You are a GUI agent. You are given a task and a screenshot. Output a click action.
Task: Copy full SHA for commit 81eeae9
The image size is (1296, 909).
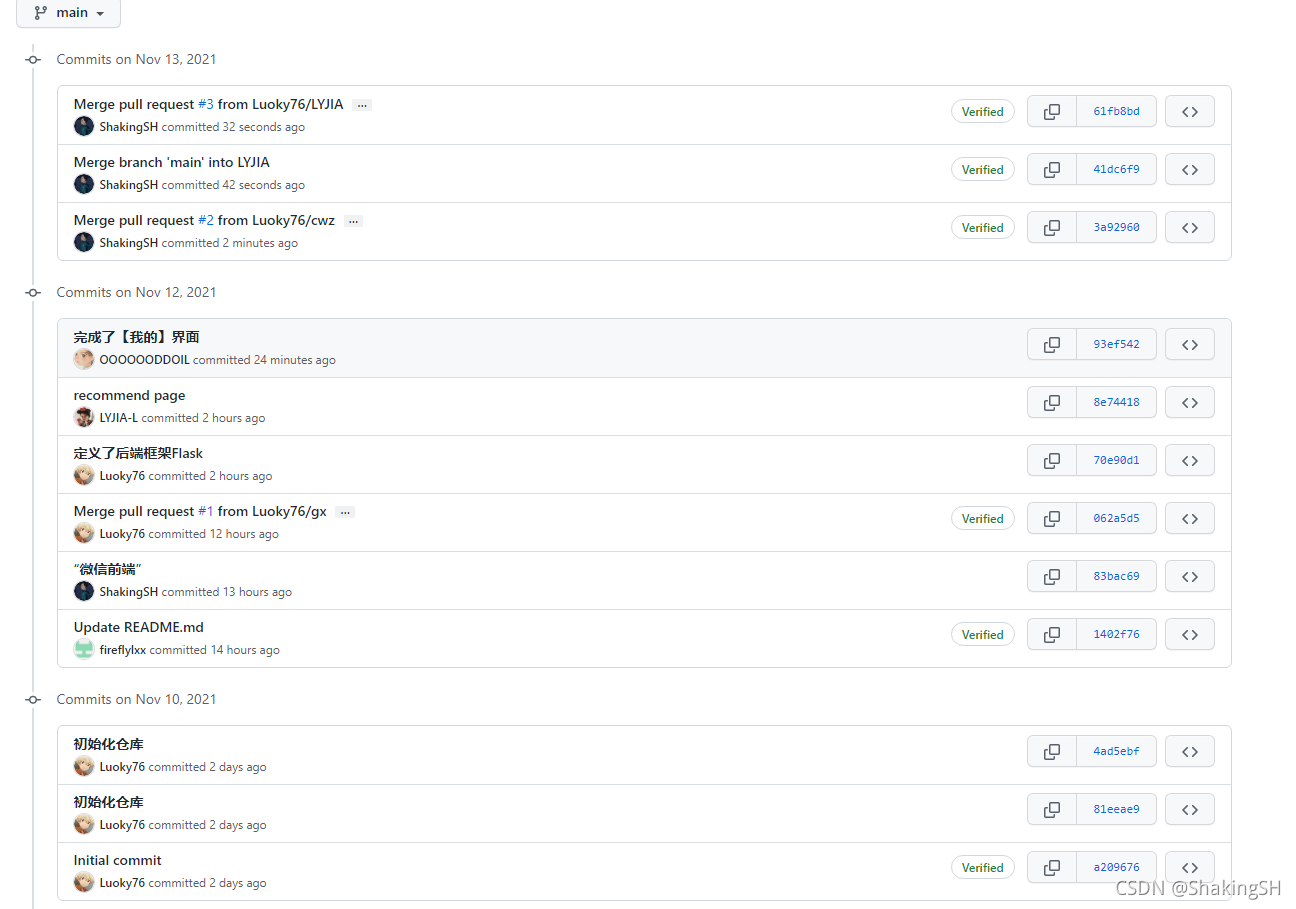coord(1052,810)
